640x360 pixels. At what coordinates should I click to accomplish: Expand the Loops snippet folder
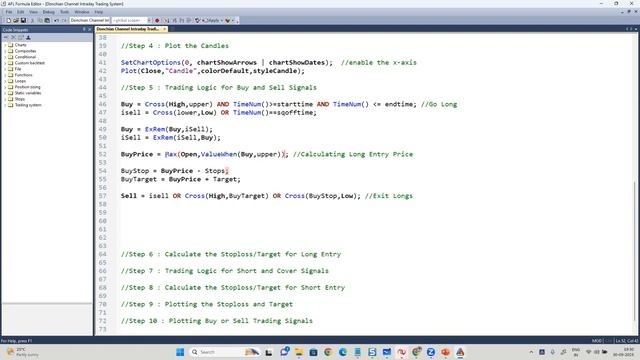coord(5,81)
